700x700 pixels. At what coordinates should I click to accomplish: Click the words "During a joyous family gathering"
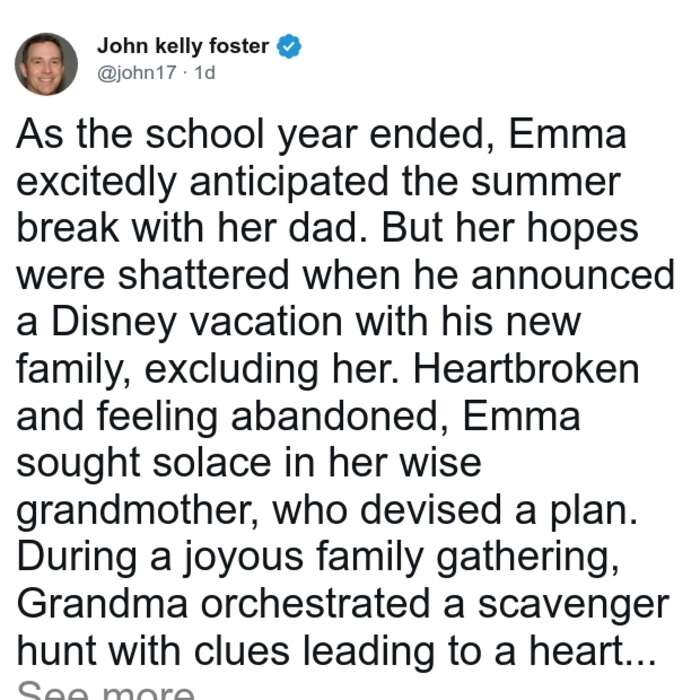coord(317,558)
